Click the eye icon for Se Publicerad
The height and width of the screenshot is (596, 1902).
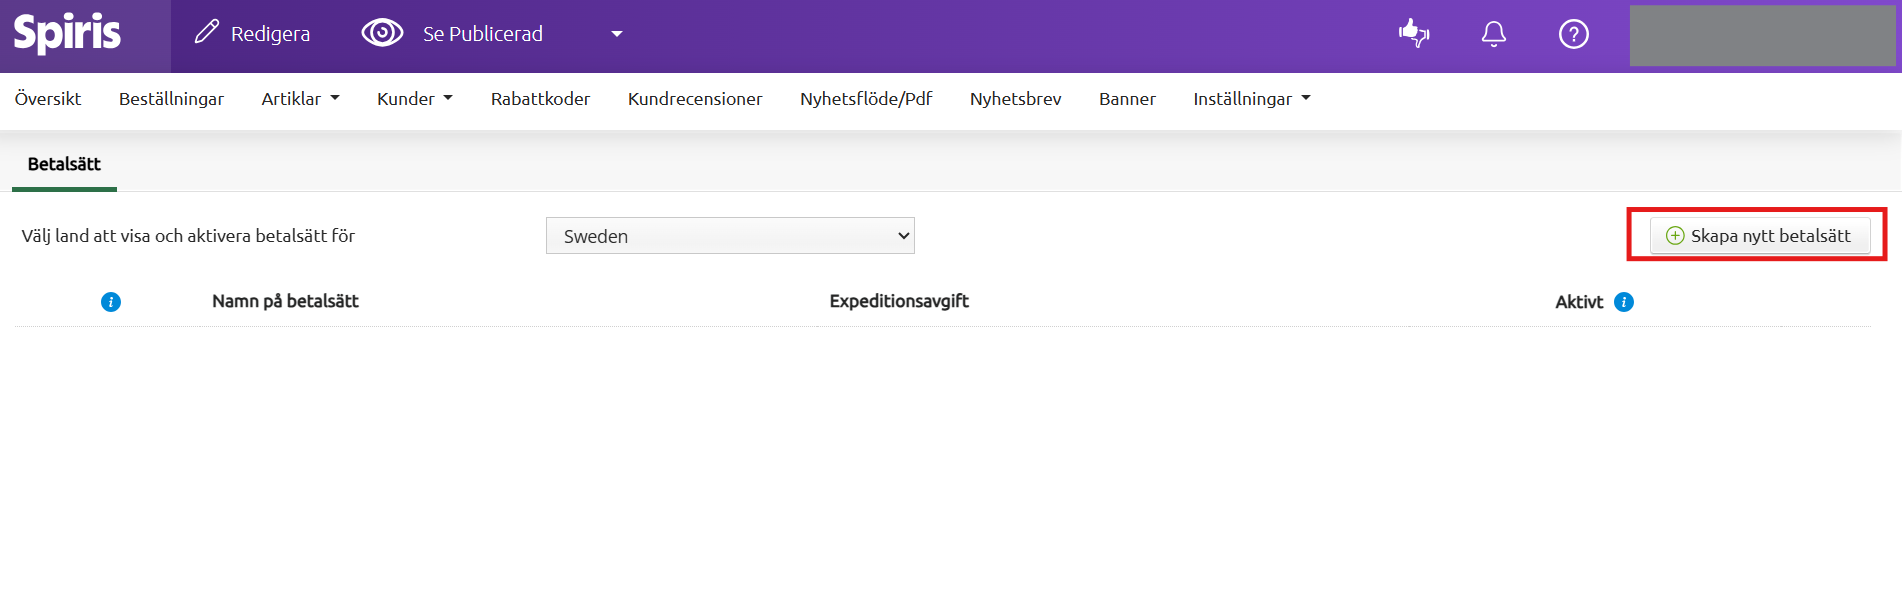[x=382, y=33]
